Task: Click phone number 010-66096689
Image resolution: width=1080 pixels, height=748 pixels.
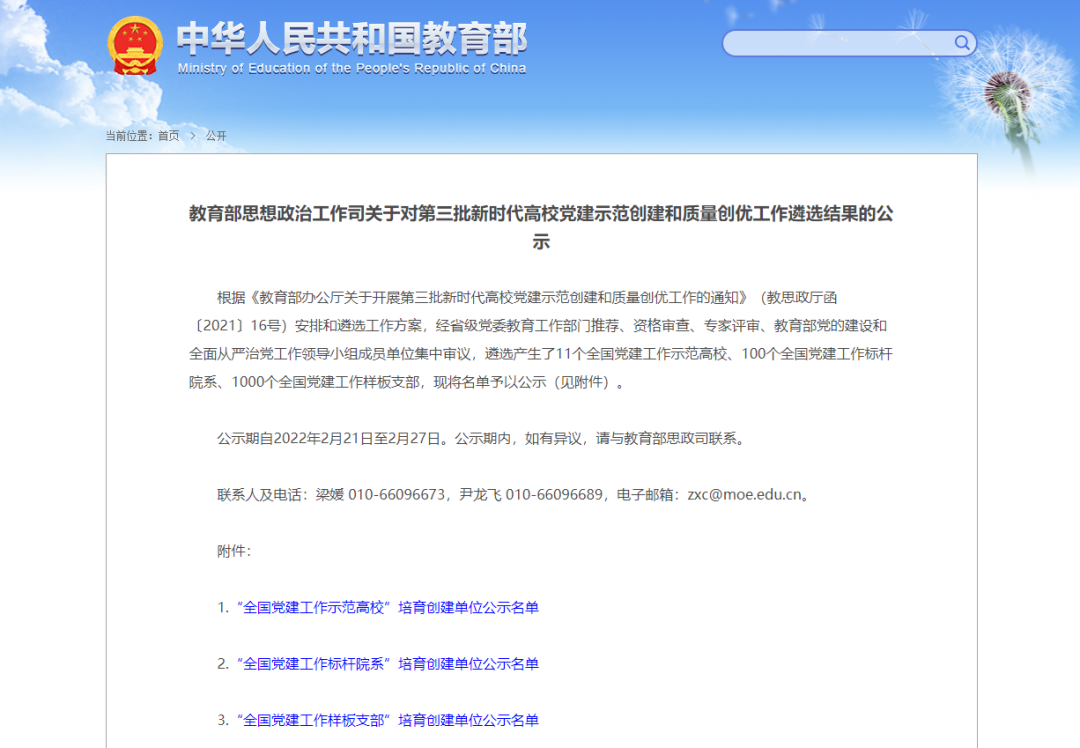Action: click(x=554, y=495)
